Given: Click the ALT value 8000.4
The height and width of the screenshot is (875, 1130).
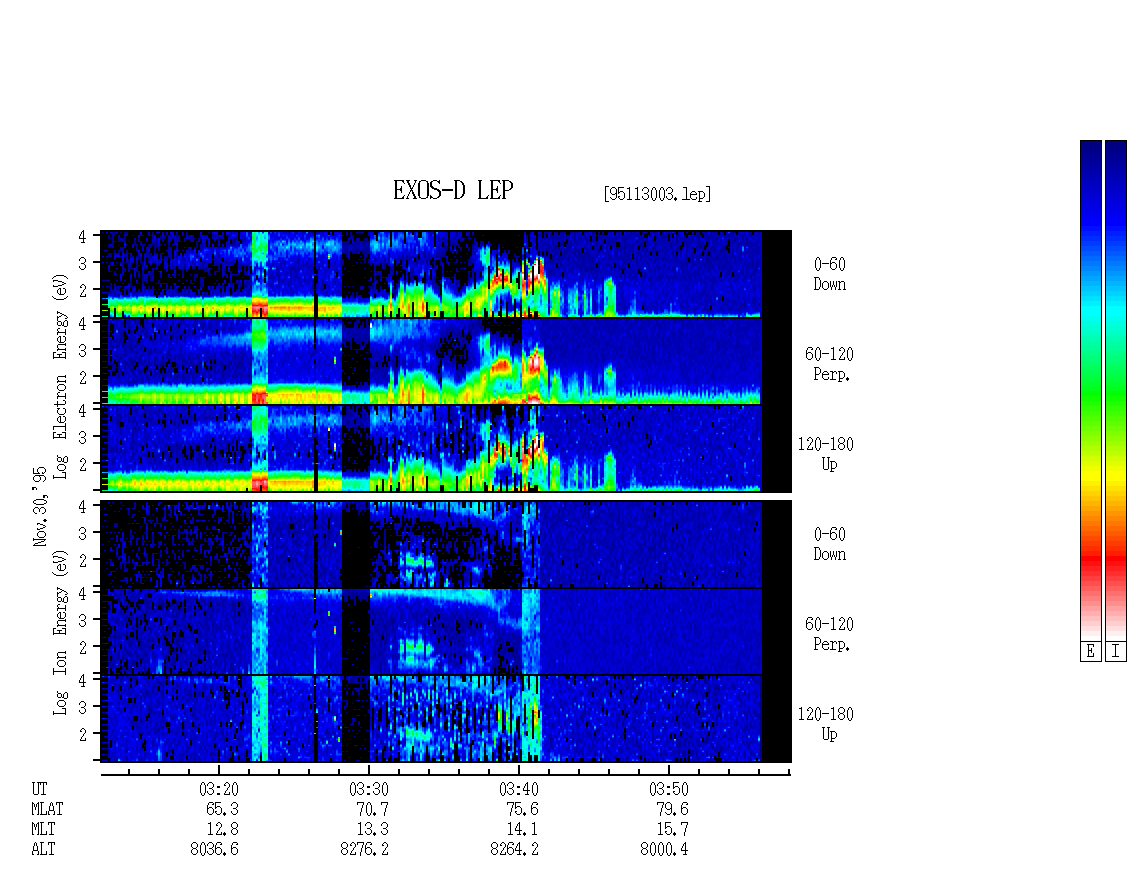Looking at the screenshot, I should click(x=664, y=849).
